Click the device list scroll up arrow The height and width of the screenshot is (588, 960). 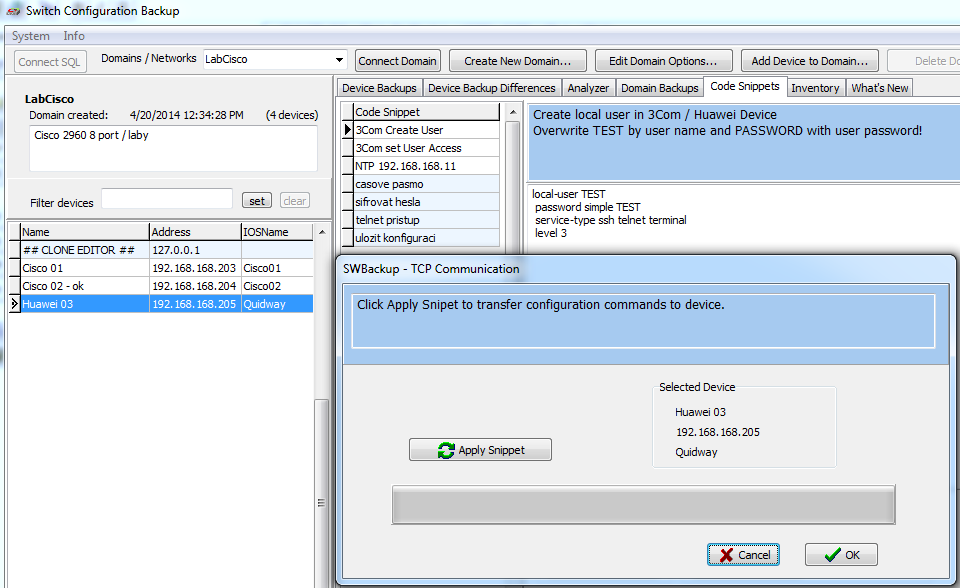[322, 232]
